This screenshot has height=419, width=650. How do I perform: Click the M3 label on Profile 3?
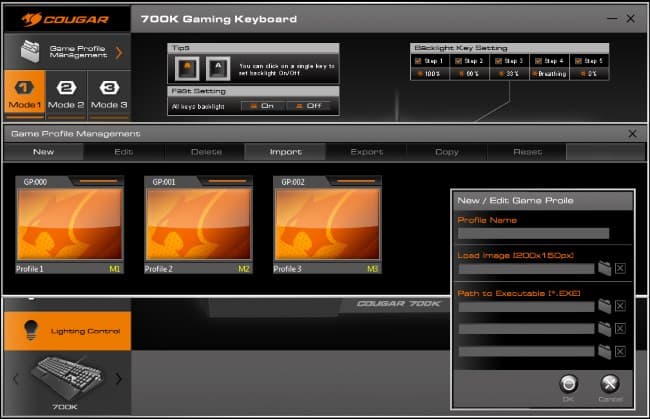372,269
